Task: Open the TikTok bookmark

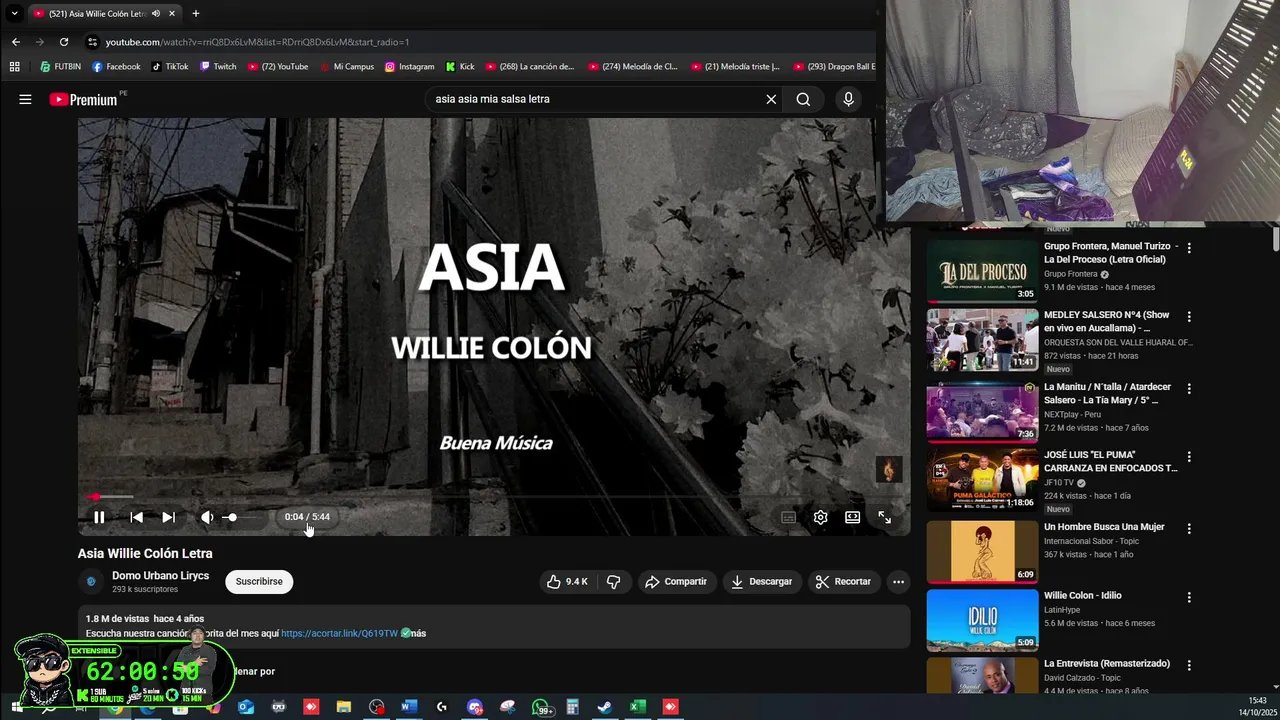Action: tap(170, 67)
